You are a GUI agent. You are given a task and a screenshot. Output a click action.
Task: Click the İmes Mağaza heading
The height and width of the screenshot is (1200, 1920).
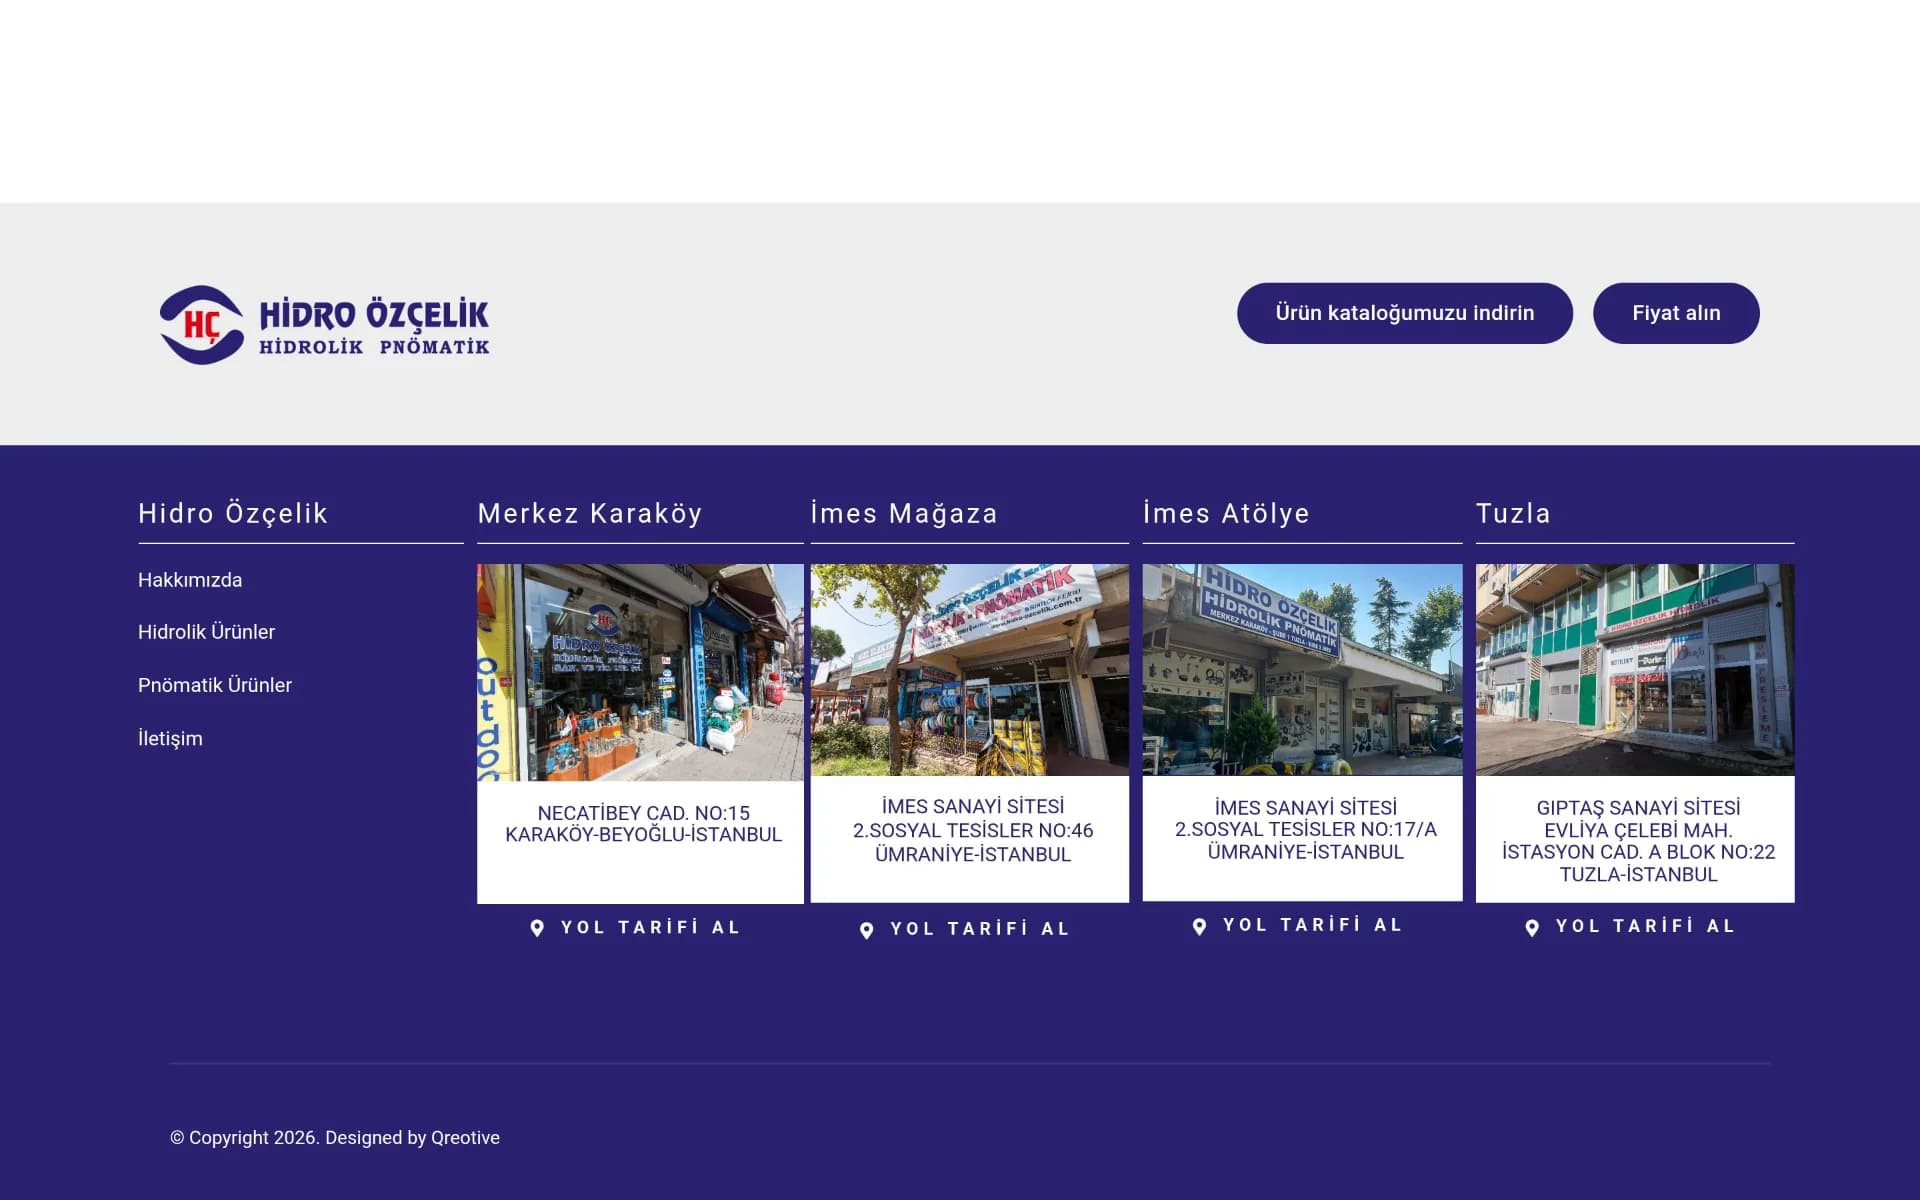[x=904, y=513]
